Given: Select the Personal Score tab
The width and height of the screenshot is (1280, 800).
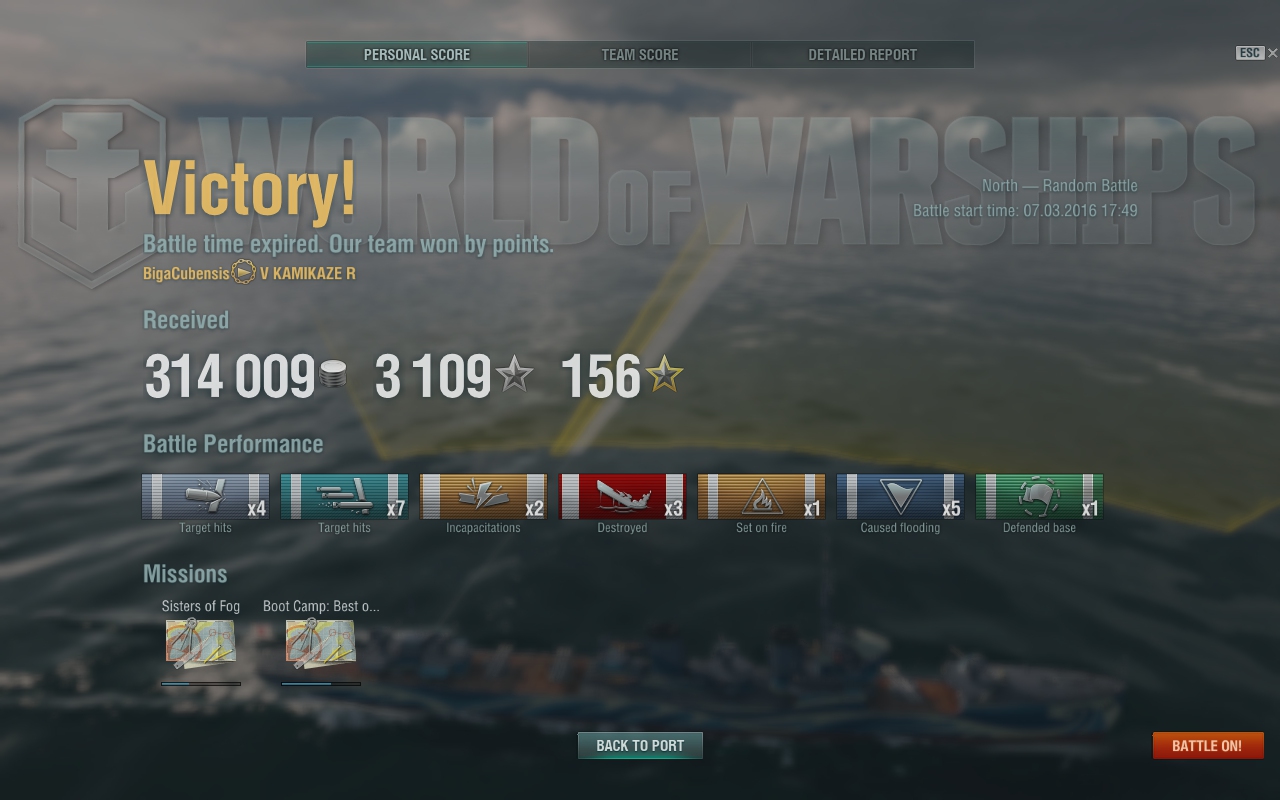Looking at the screenshot, I should [417, 55].
